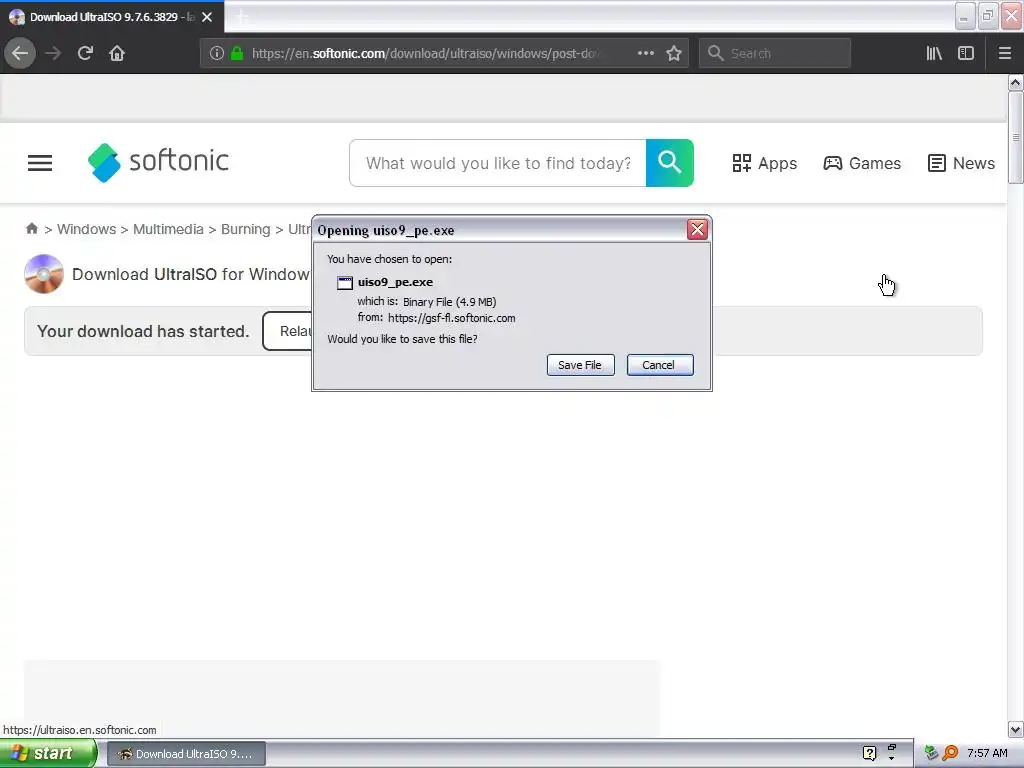This screenshot has height=768, width=1024.
Task: Click the vertical scrollbar thumb
Action: 1015,138
